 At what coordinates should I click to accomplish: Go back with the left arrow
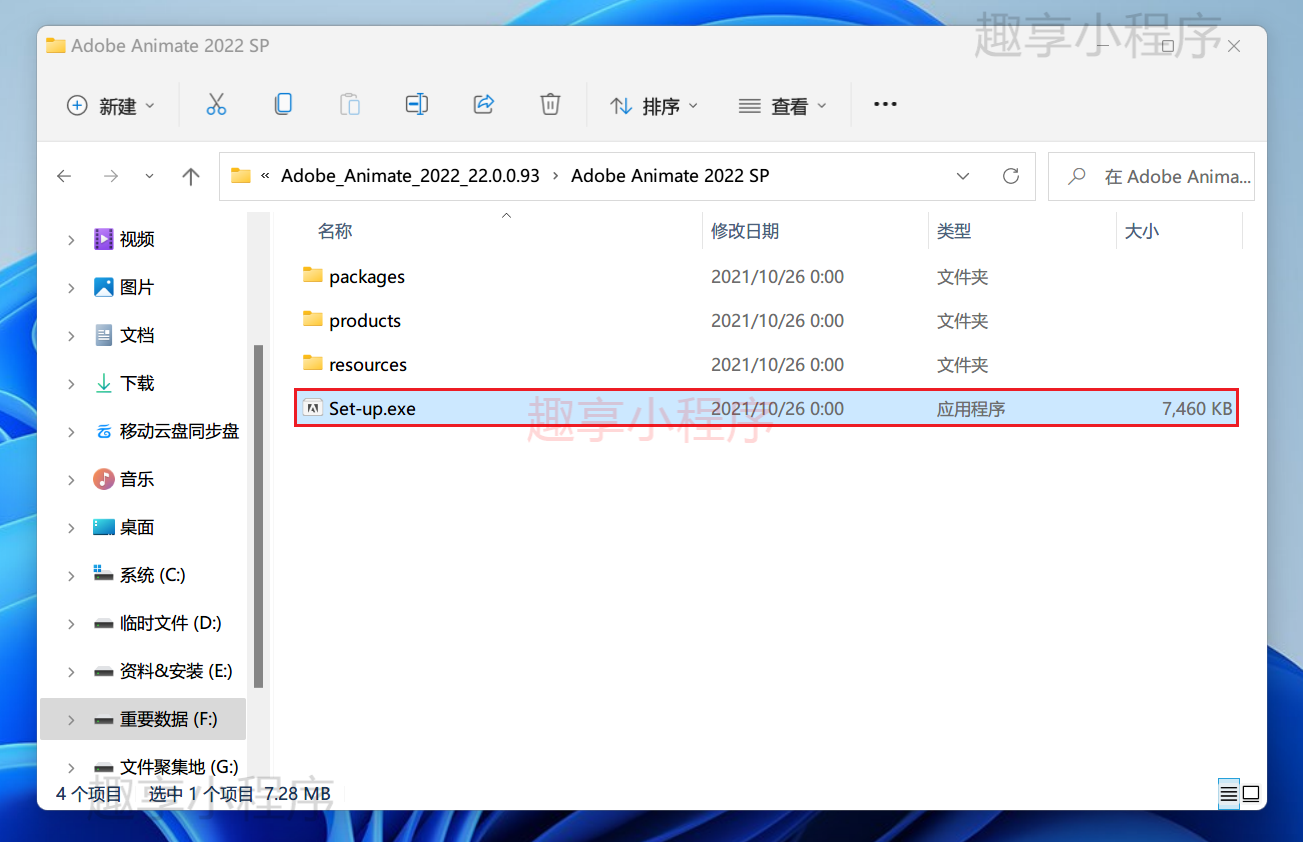pyautogui.click(x=64, y=176)
